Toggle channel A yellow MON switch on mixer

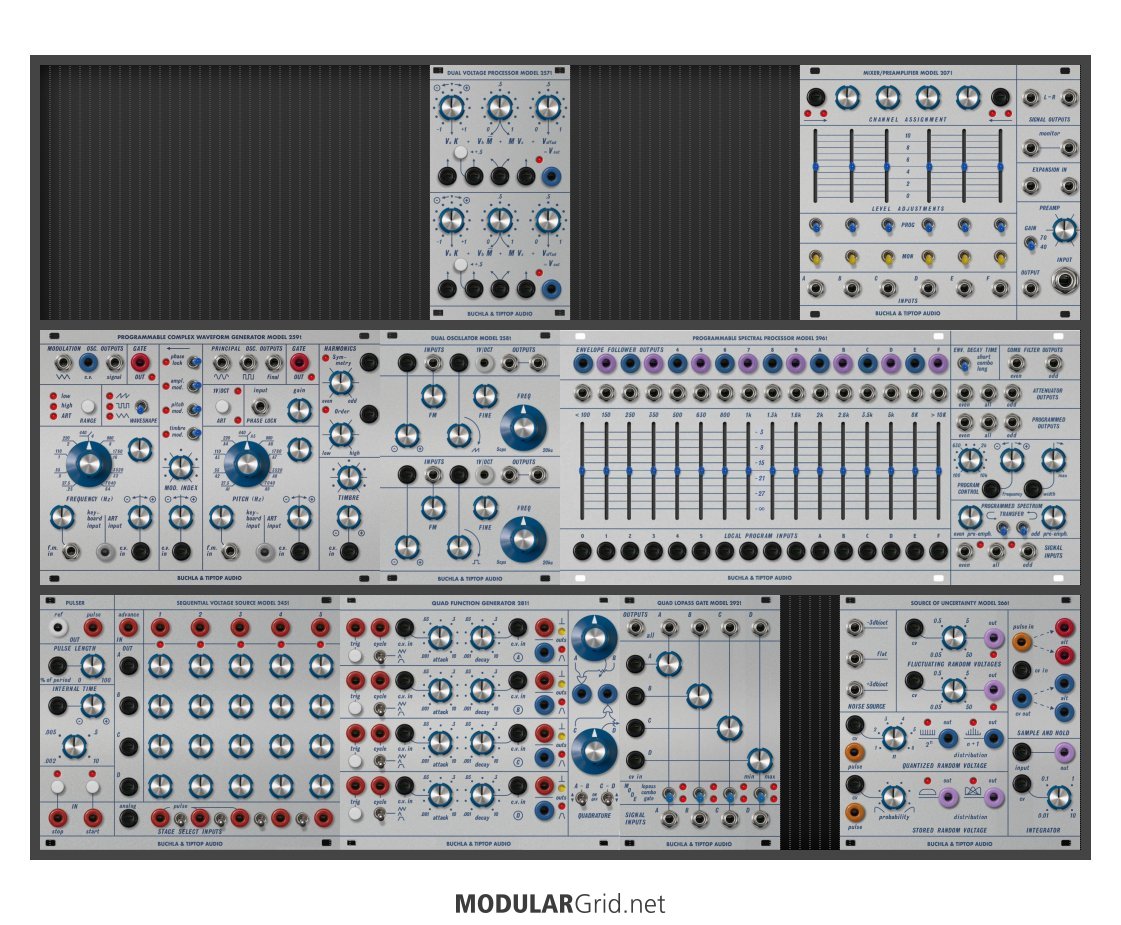816,257
